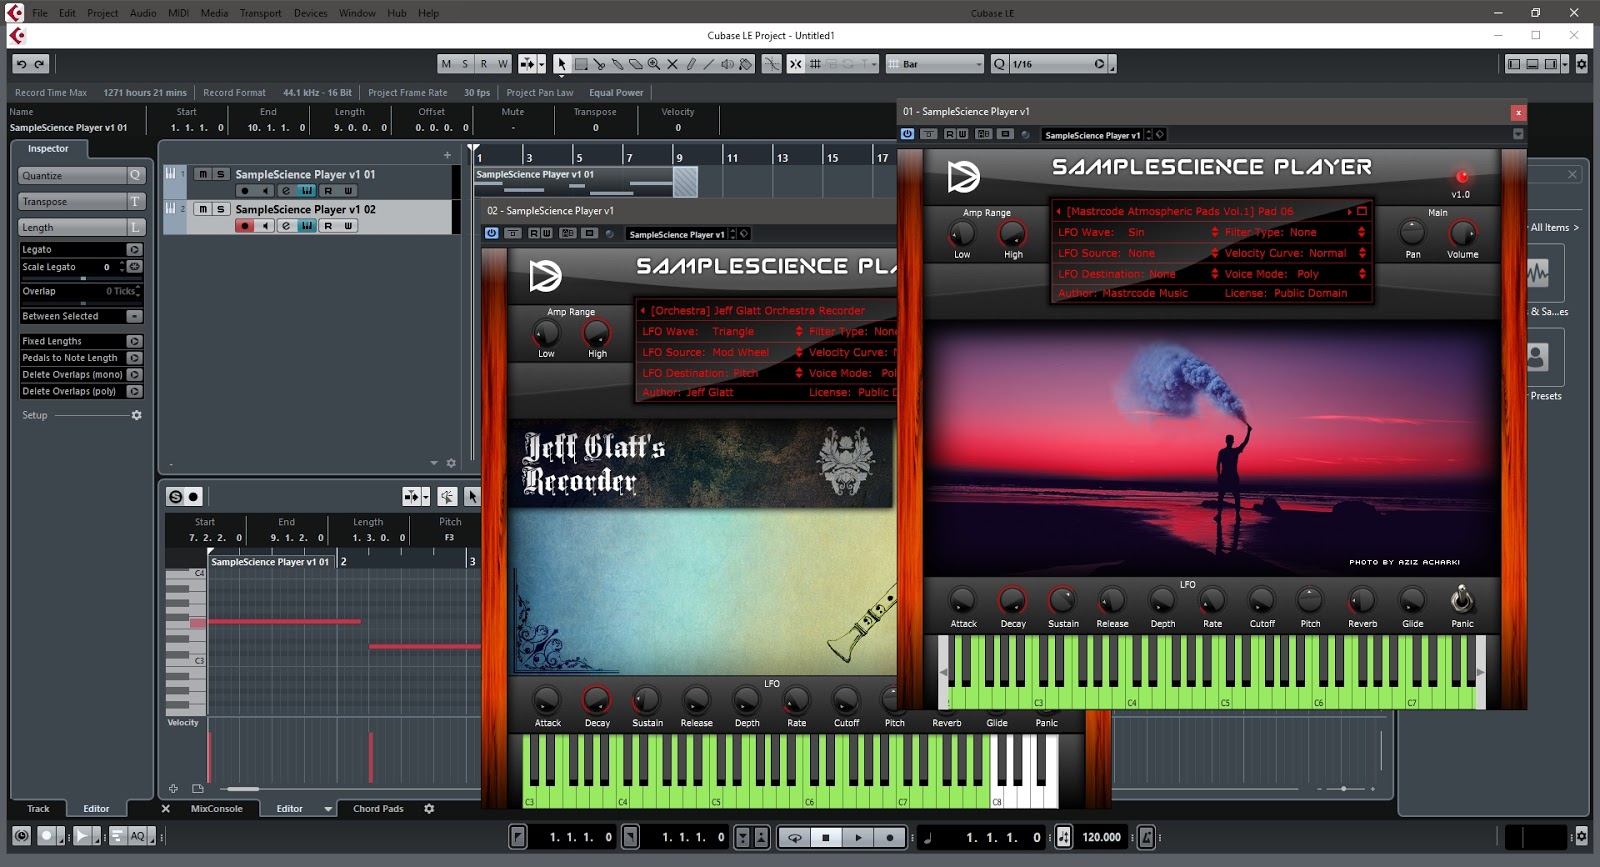Open the Project menu
Image resolution: width=1600 pixels, height=867 pixels.
click(x=102, y=13)
